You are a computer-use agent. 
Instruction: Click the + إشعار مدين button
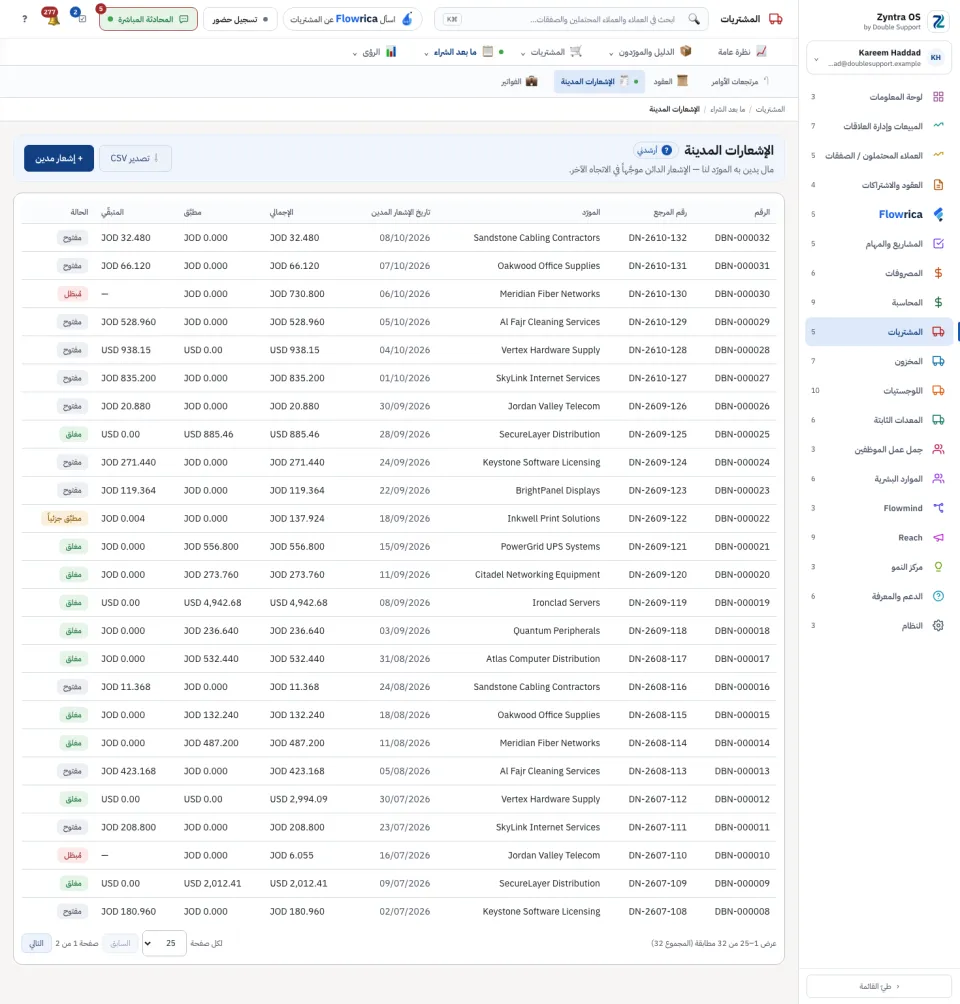point(59,158)
